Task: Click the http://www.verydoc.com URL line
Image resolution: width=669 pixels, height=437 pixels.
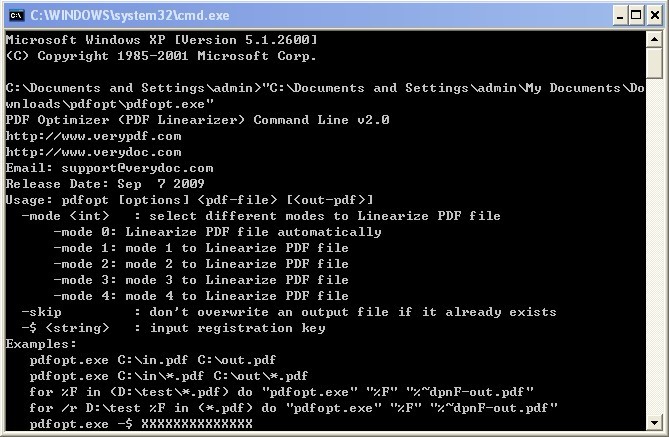Action: tap(93, 152)
